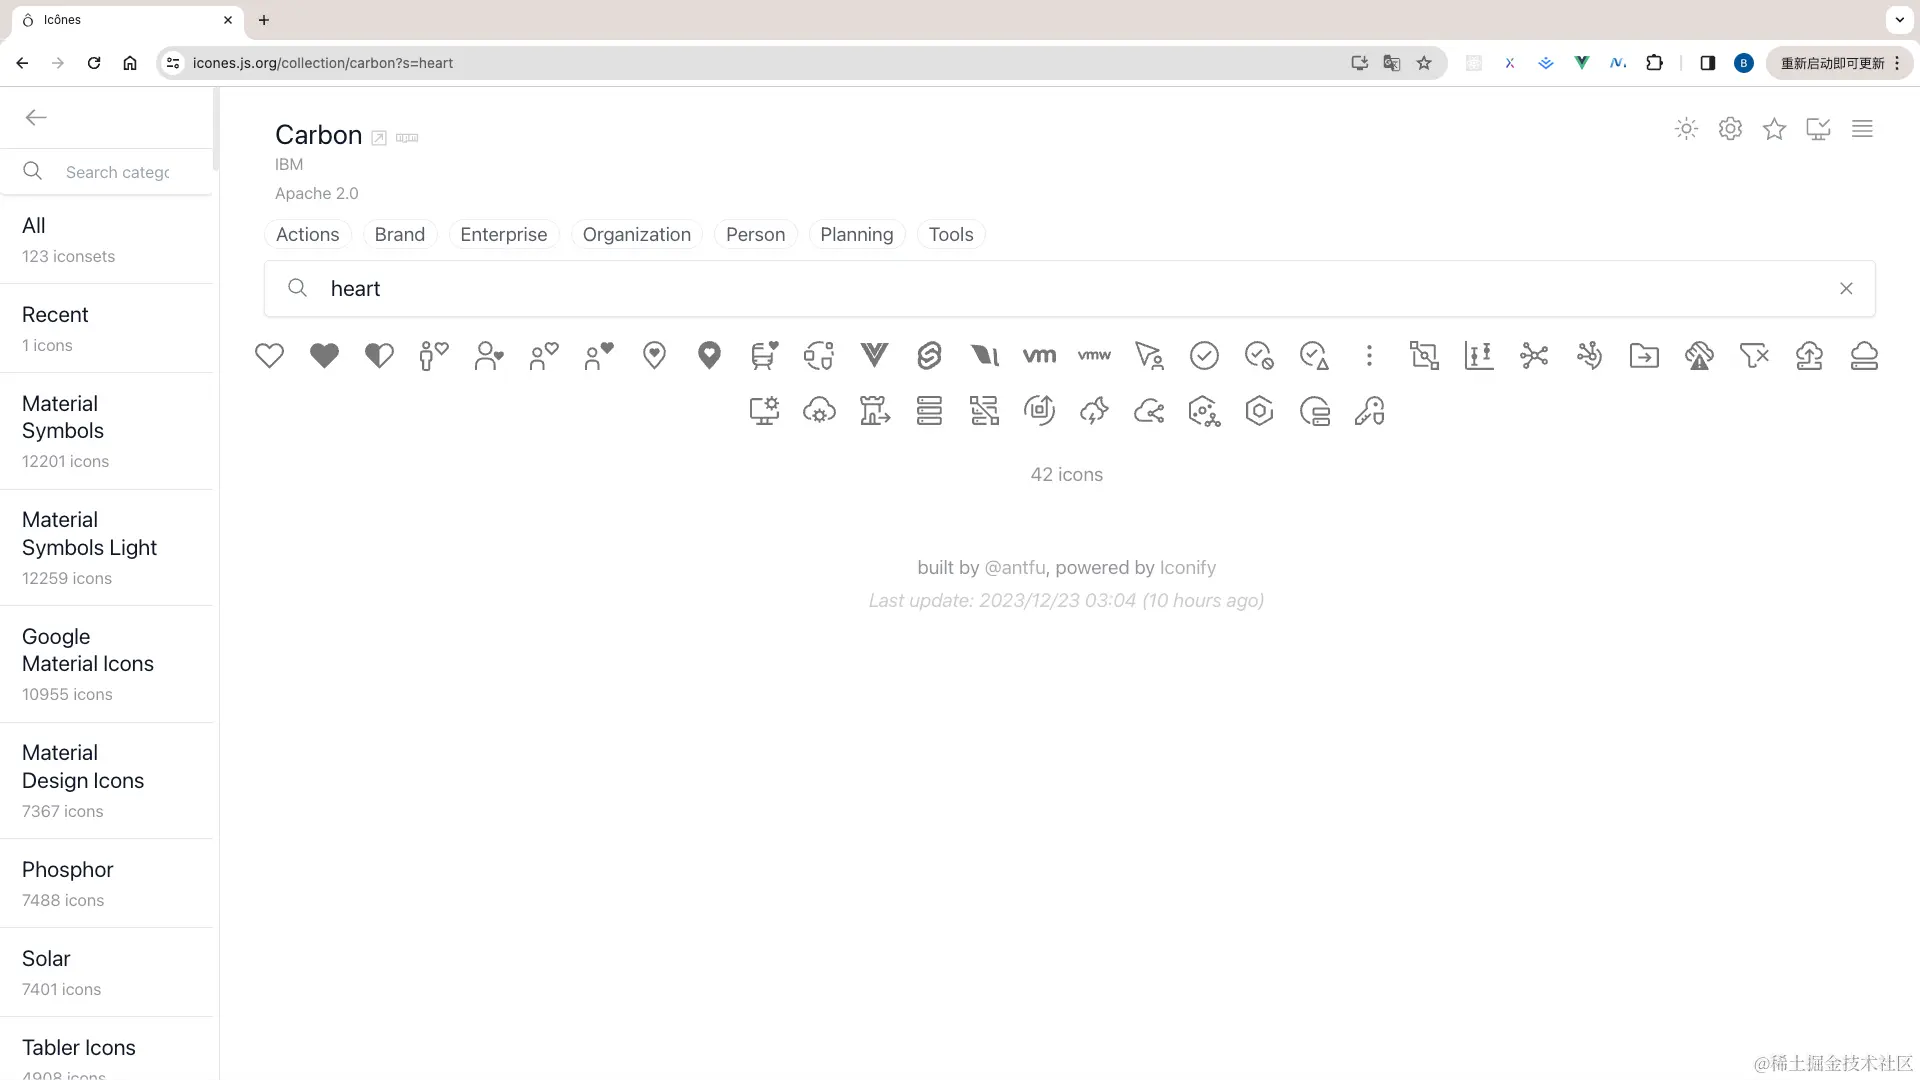Click the filled heart icon

pos(324,355)
